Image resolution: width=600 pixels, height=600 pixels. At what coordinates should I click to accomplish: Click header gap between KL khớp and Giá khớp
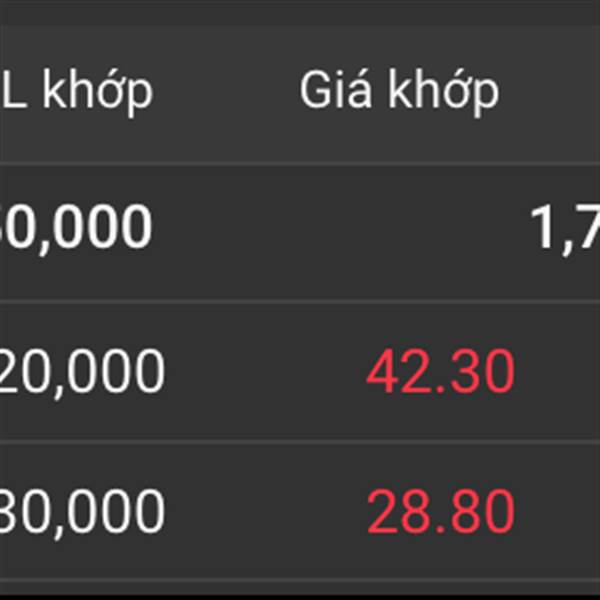tap(227, 94)
